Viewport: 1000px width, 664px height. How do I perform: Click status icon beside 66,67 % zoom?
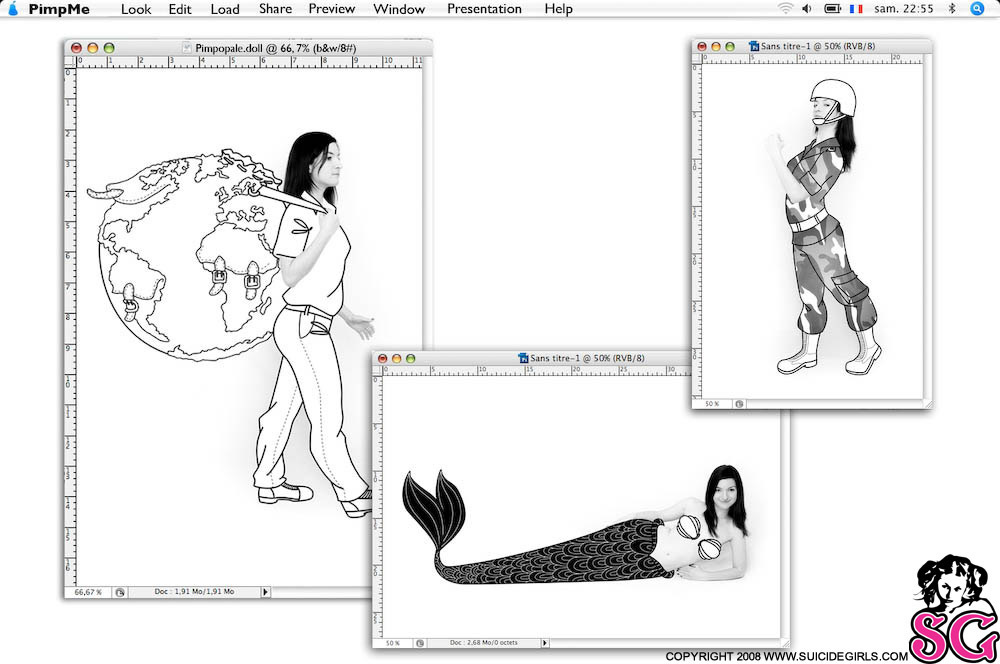tap(119, 592)
